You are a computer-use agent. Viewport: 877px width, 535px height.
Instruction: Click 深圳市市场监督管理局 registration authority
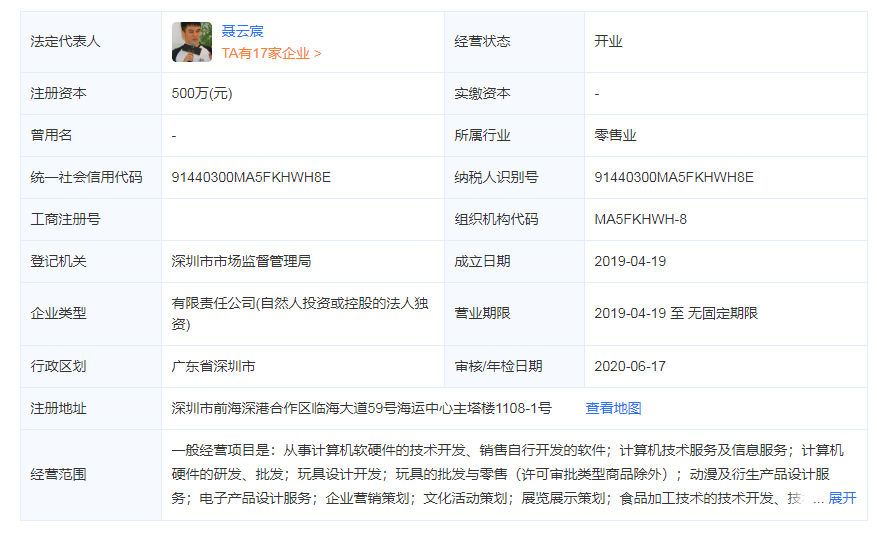click(x=241, y=261)
